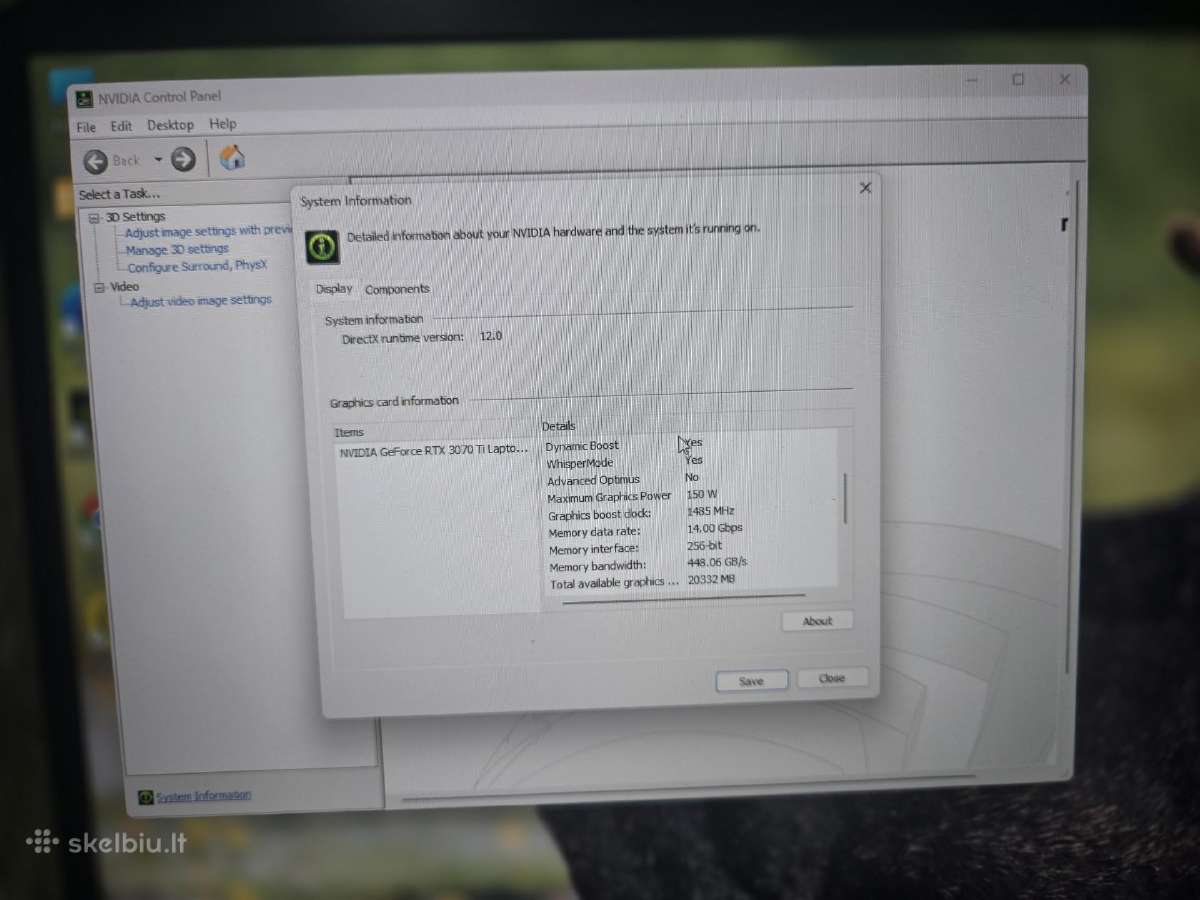The image size is (1200, 900).
Task: Click the DirectX runtime version value 12.0
Action: (491, 336)
